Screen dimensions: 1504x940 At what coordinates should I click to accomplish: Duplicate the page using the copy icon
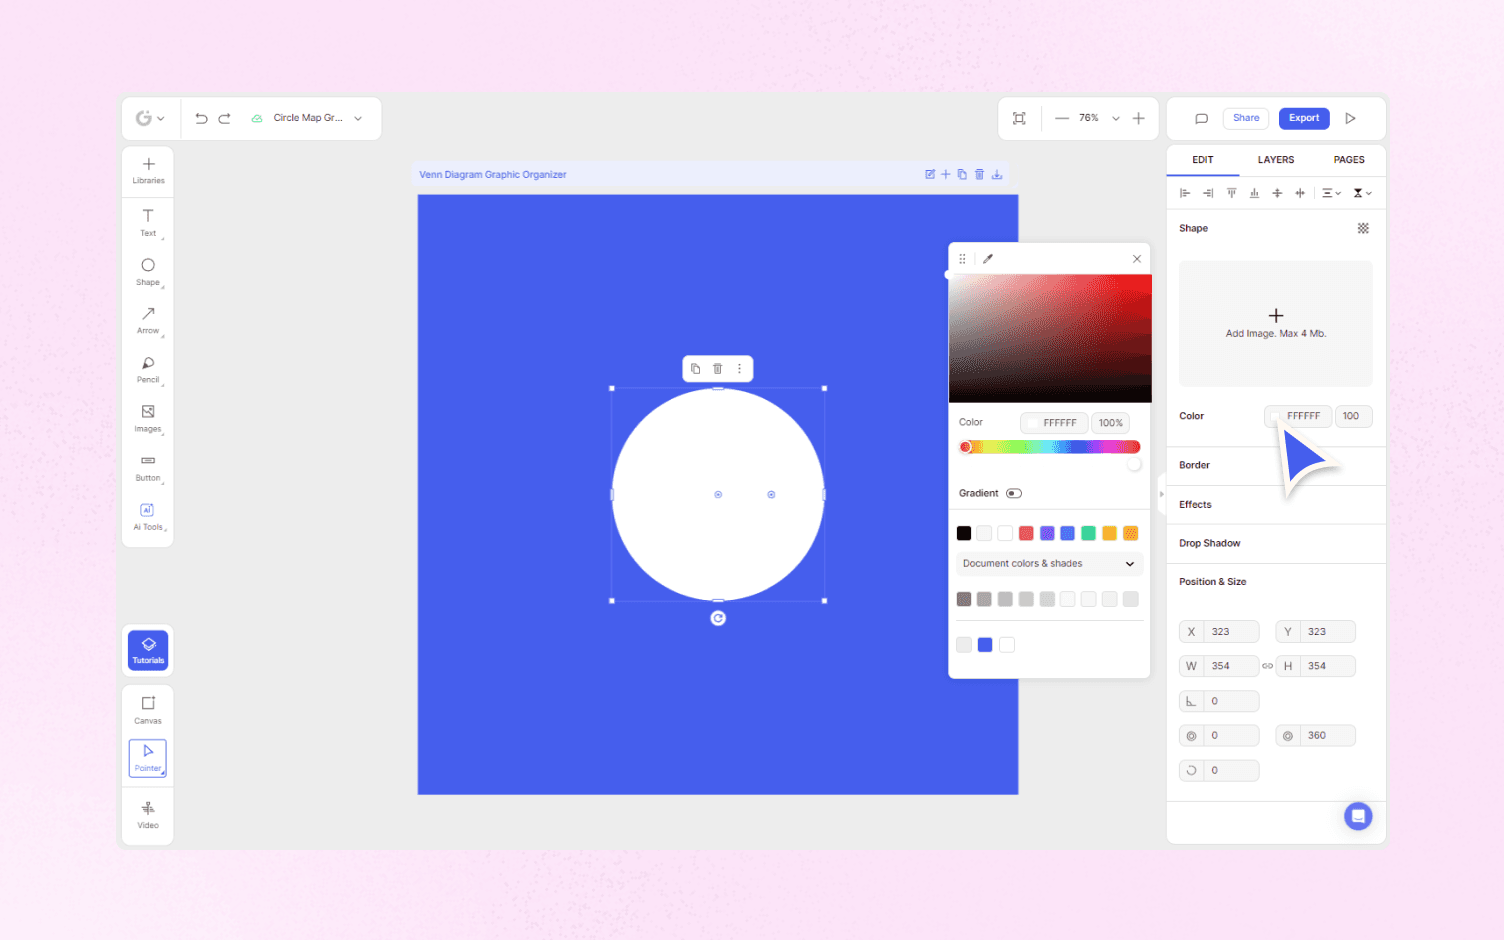click(x=961, y=174)
